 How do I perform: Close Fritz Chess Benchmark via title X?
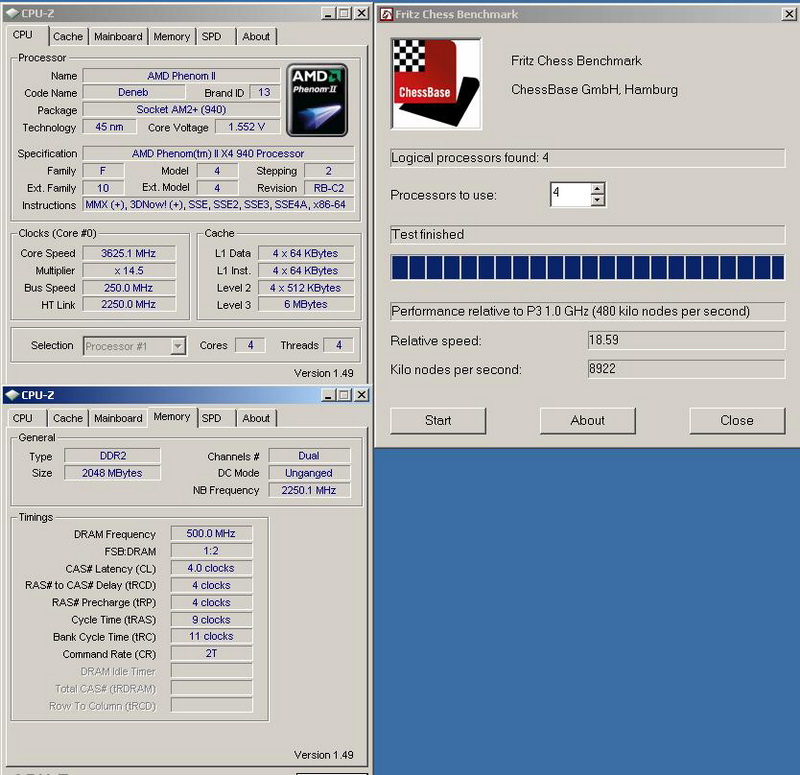[x=789, y=14]
